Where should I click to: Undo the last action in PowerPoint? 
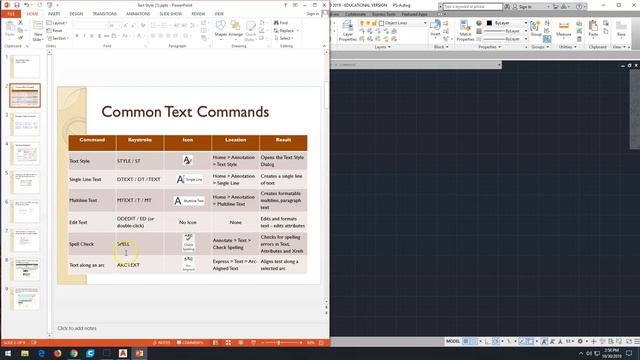(x=27, y=5)
